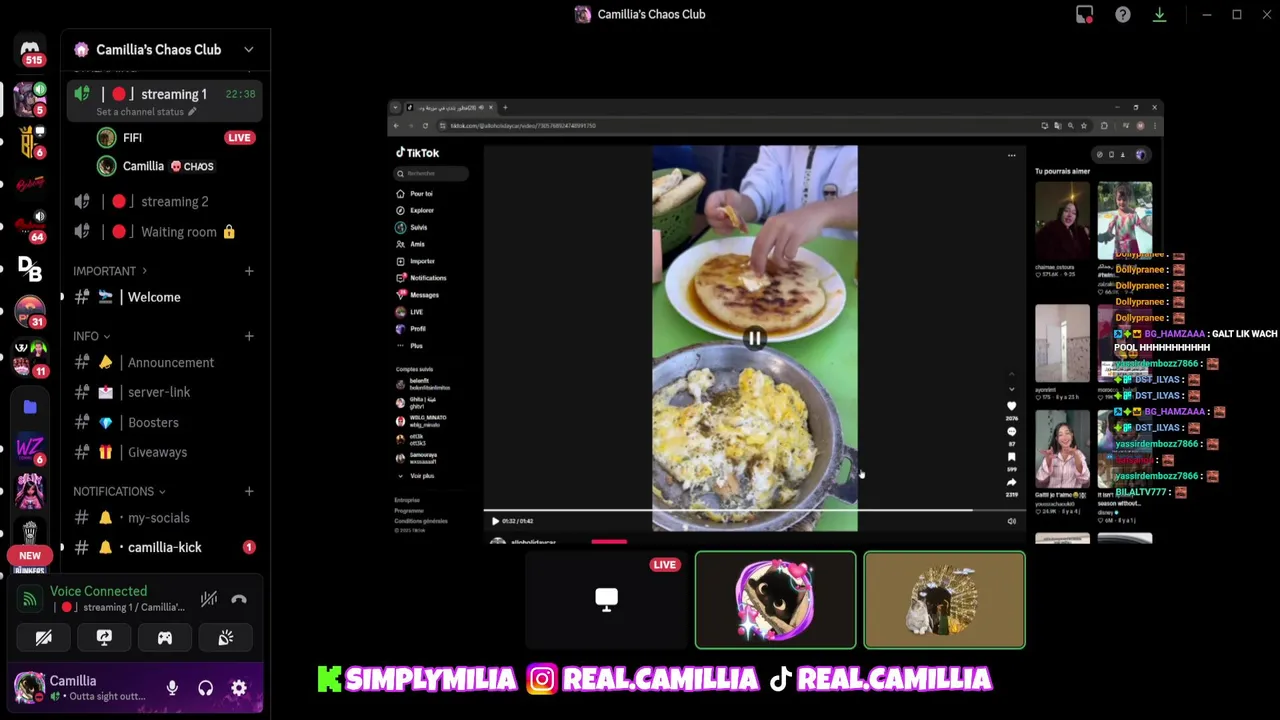Create a channel in the INFO category

click(x=249, y=336)
